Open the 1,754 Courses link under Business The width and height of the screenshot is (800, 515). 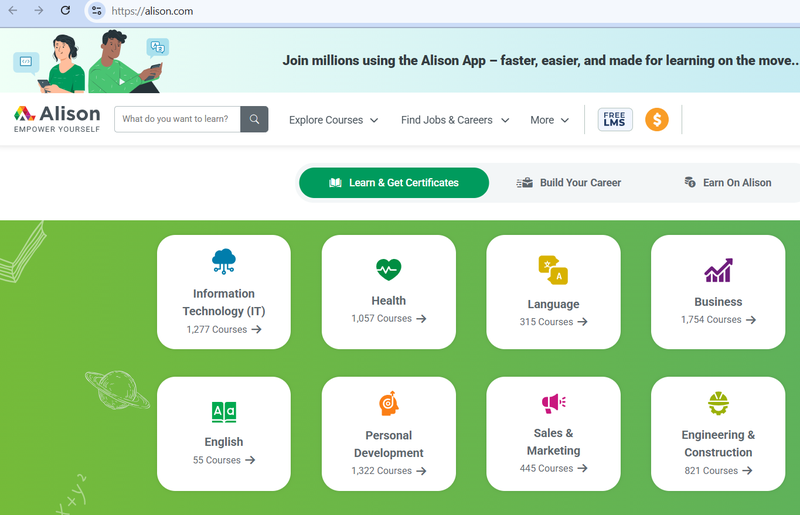tap(718, 320)
